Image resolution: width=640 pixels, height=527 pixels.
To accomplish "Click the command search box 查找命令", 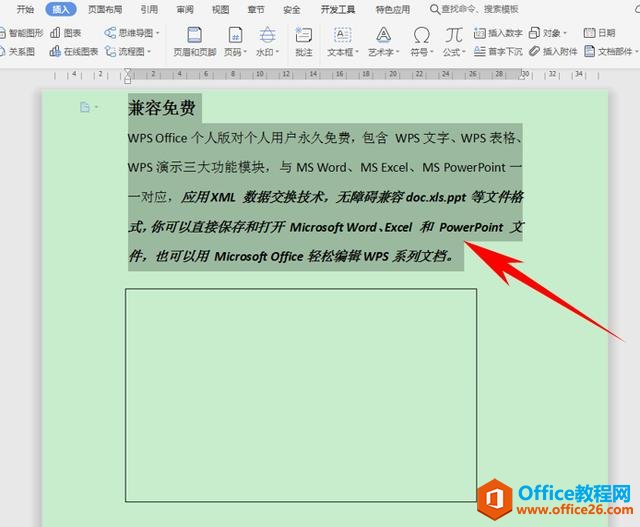I will point(474,9).
